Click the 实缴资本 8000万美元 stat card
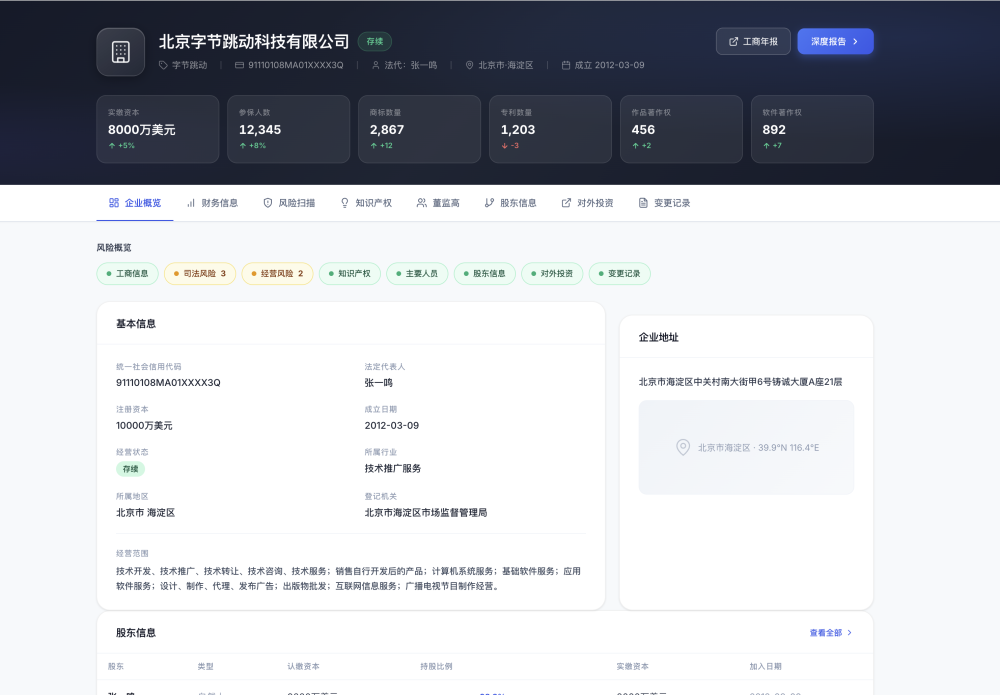 [x=158, y=129]
